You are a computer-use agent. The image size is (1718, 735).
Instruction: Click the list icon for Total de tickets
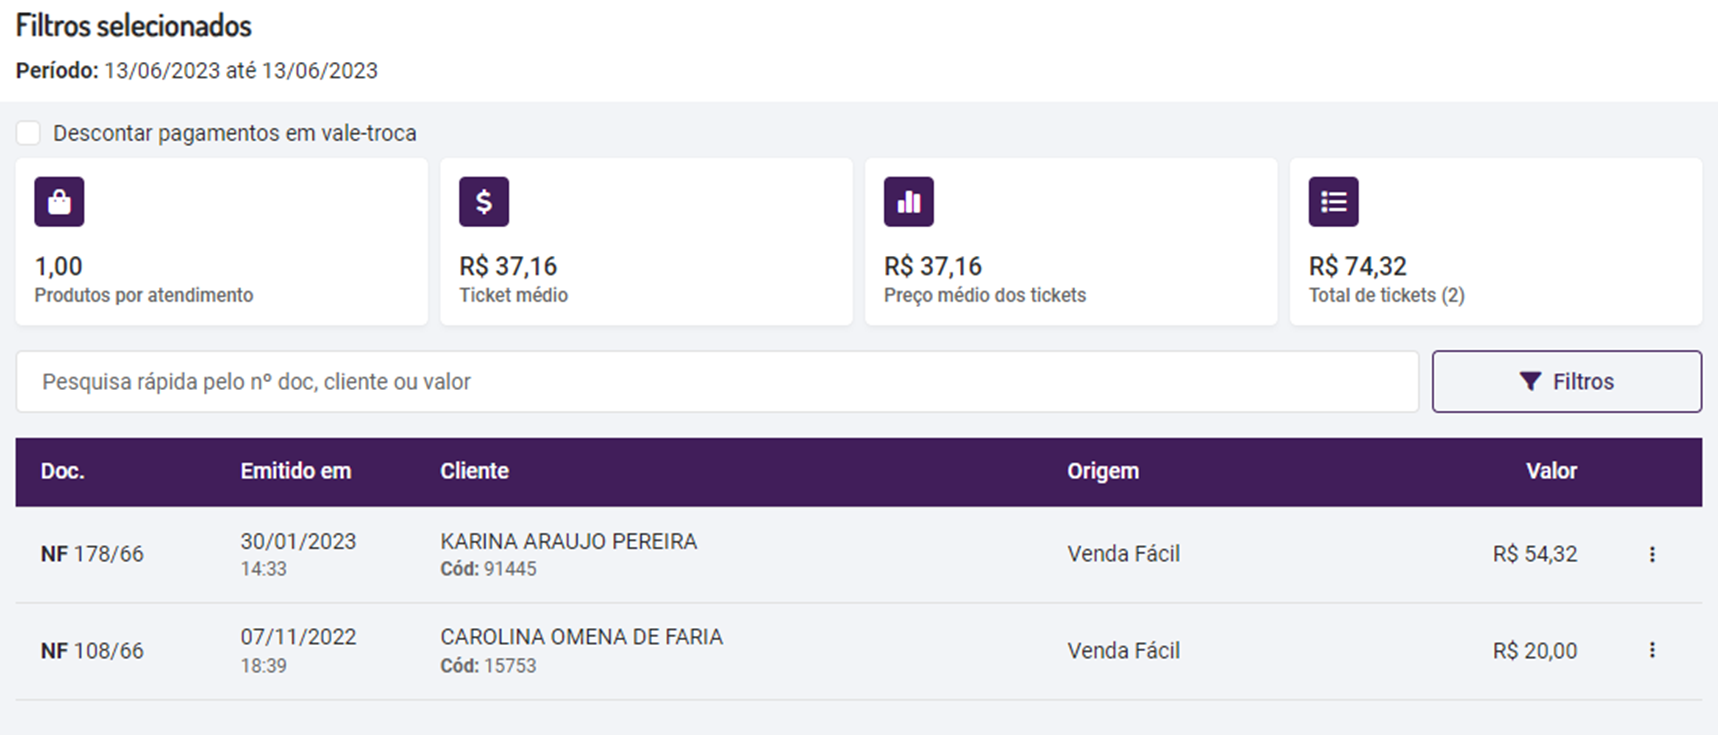pyautogui.click(x=1333, y=202)
